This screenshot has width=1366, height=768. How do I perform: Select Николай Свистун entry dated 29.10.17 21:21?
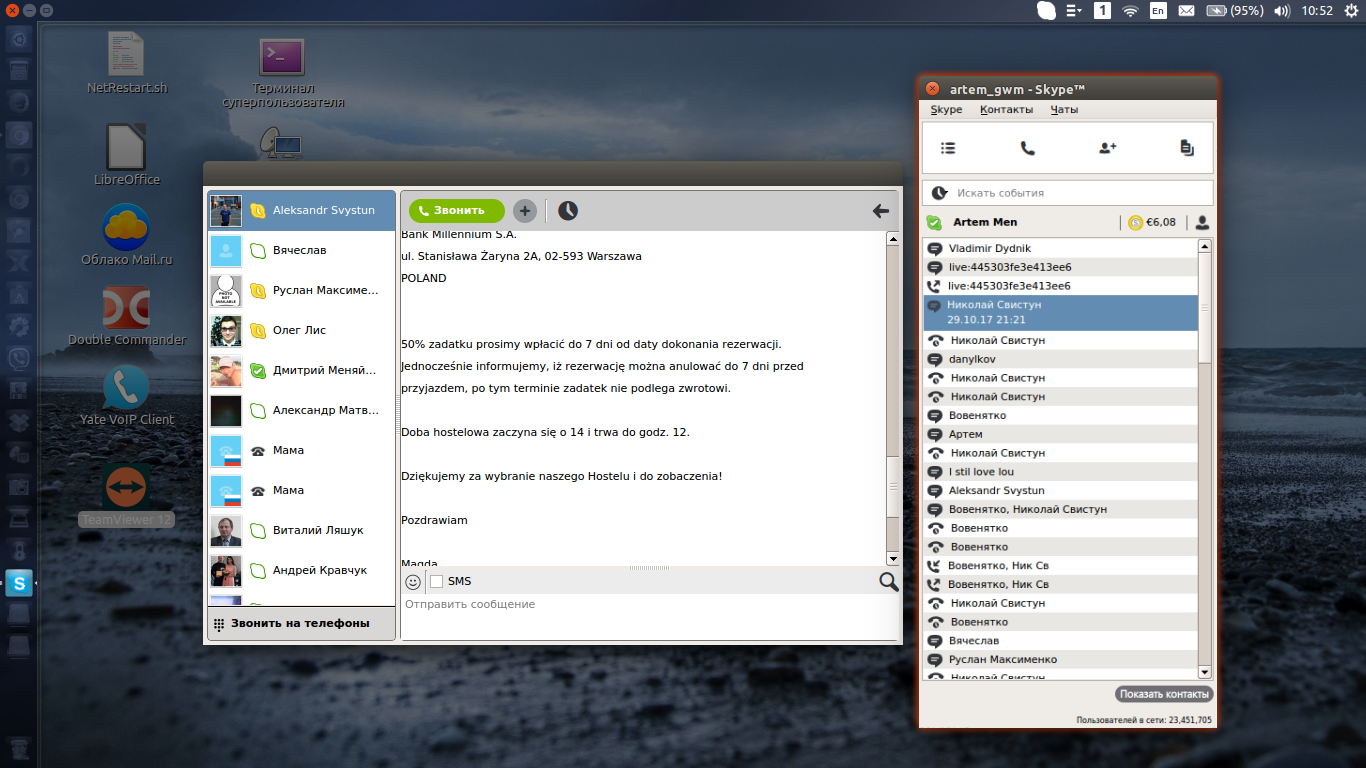(x=1060, y=312)
